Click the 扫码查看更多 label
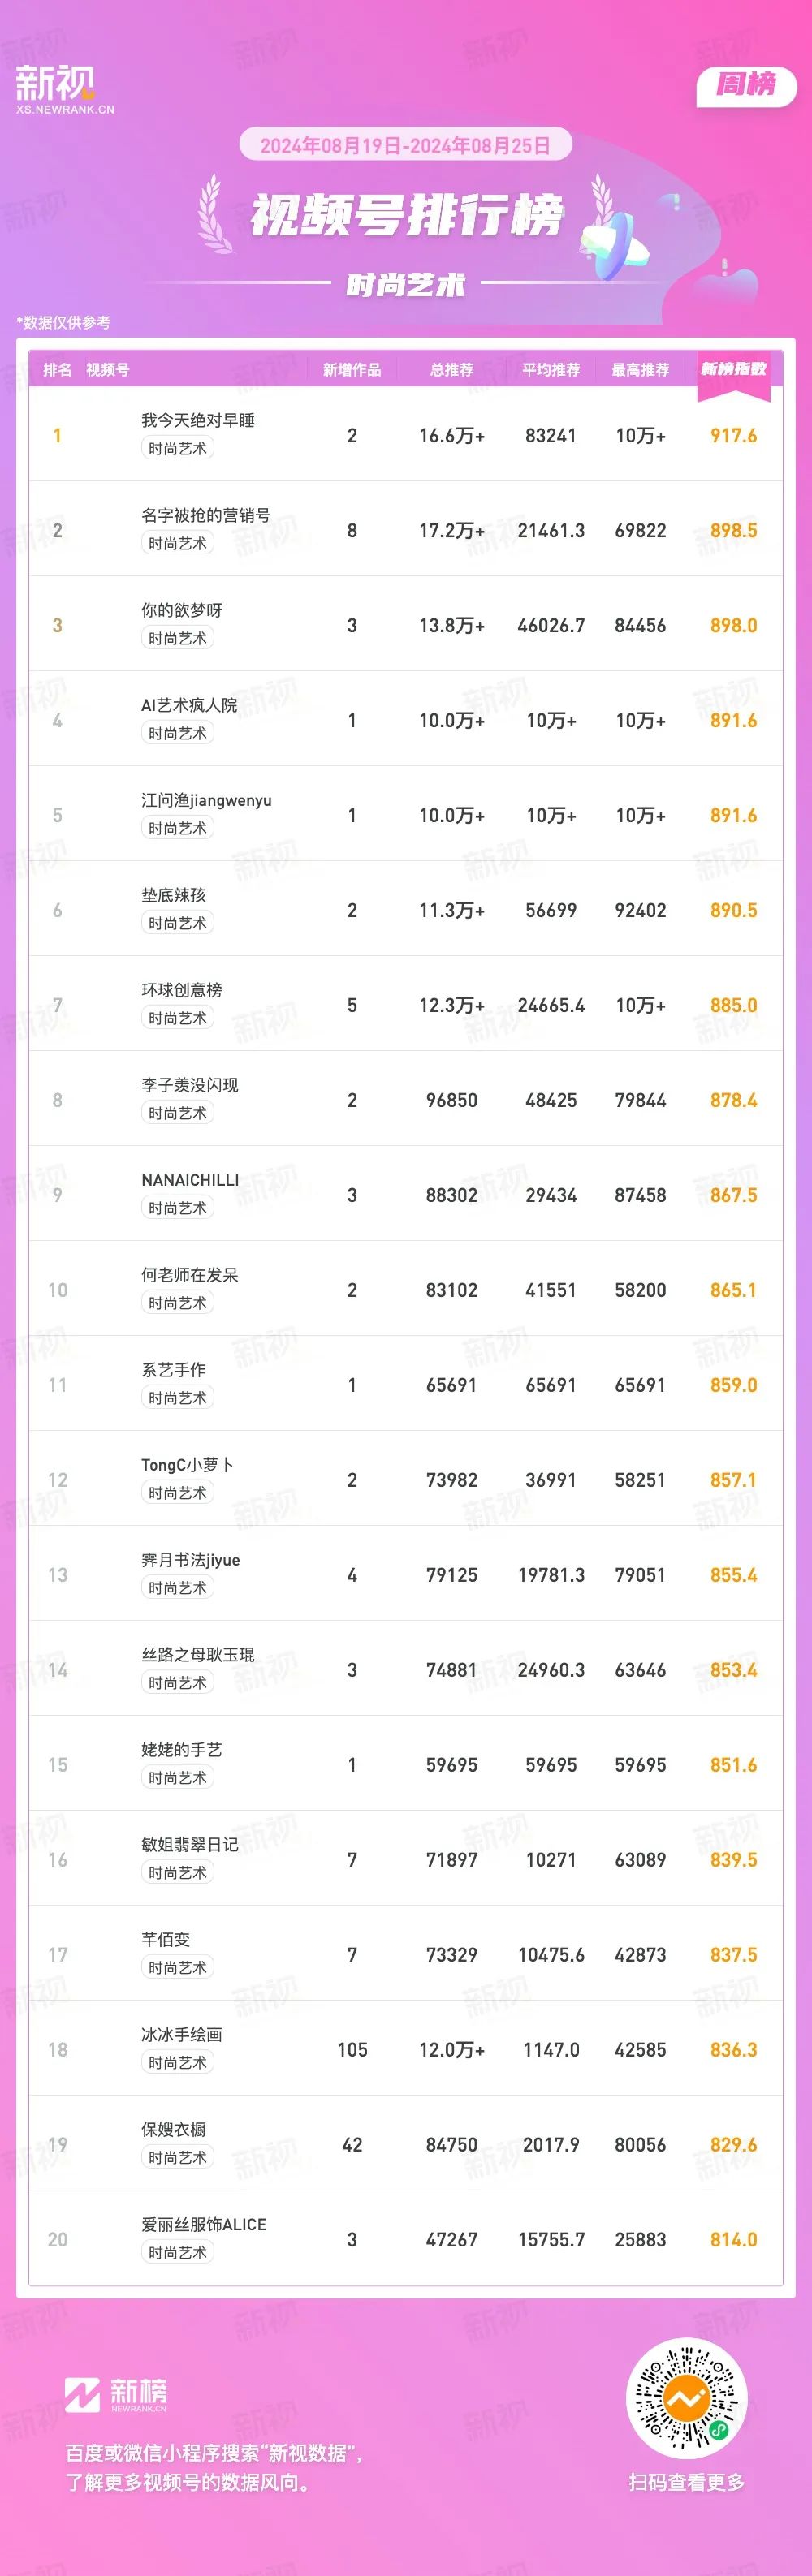Viewport: 812px width, 2576px height. point(687,2482)
